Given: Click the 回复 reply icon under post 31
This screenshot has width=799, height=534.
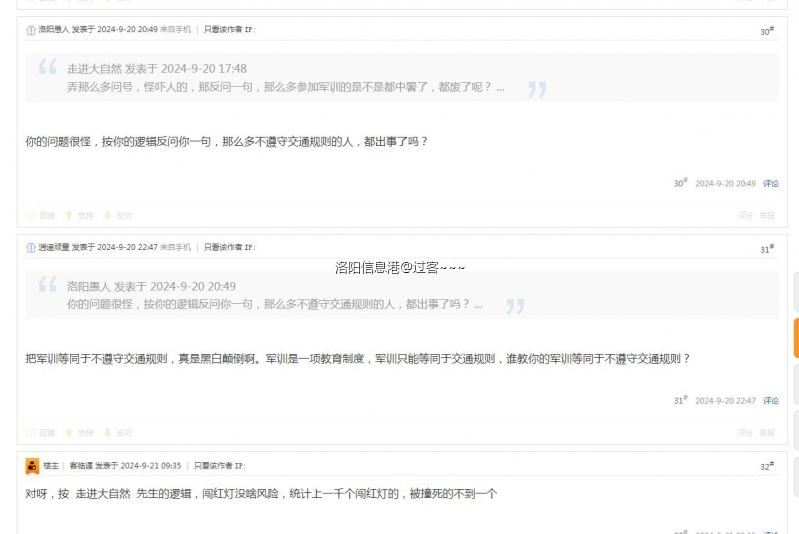Looking at the screenshot, I should coord(31,433).
